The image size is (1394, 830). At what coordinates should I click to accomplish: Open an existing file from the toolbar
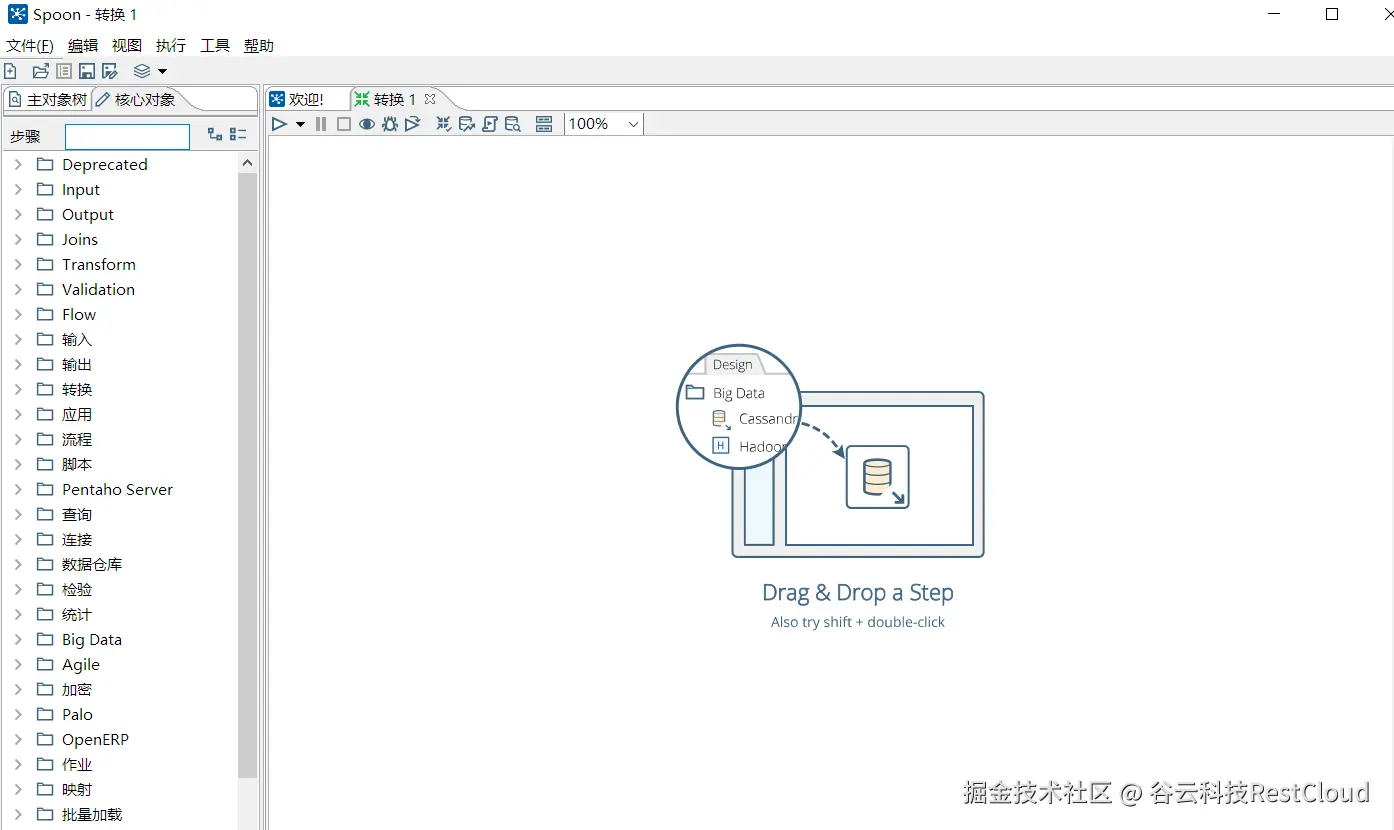40,71
